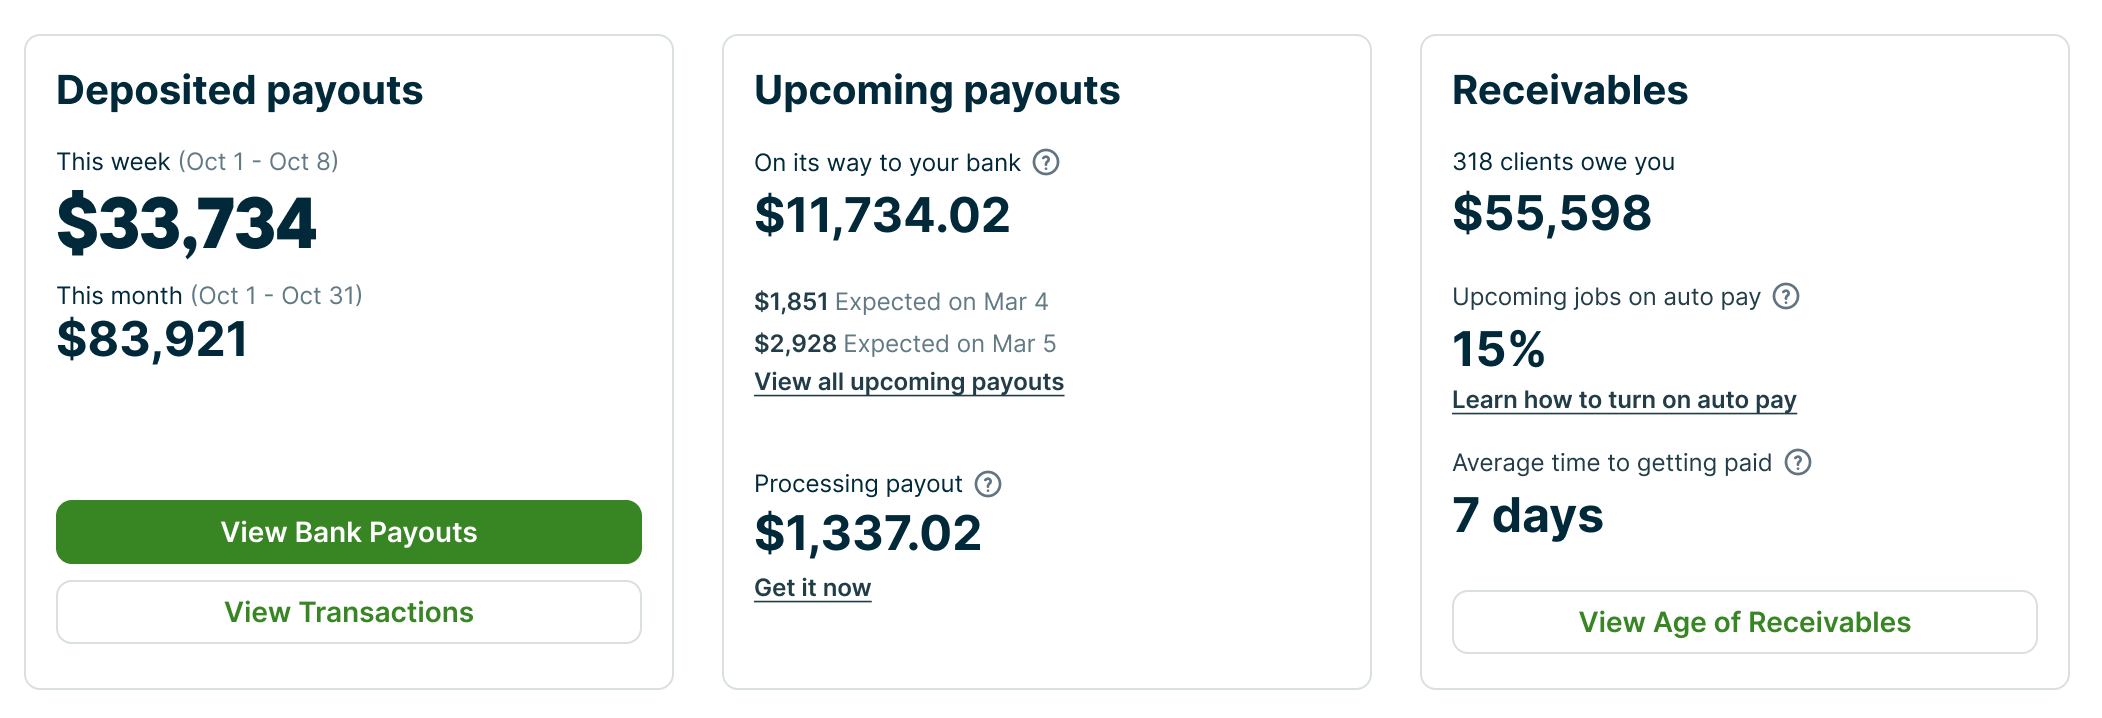The image size is (2102, 718).
Task: Show info for Average time to getting paid
Action: pyautogui.click(x=1797, y=462)
